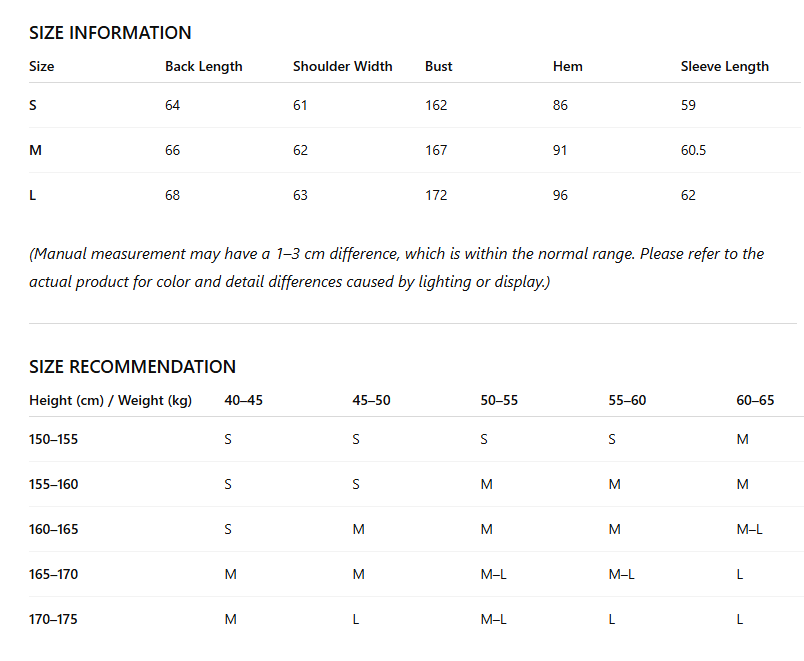The height and width of the screenshot is (661, 804).
Task: Click the Hem column header
Action: (568, 66)
